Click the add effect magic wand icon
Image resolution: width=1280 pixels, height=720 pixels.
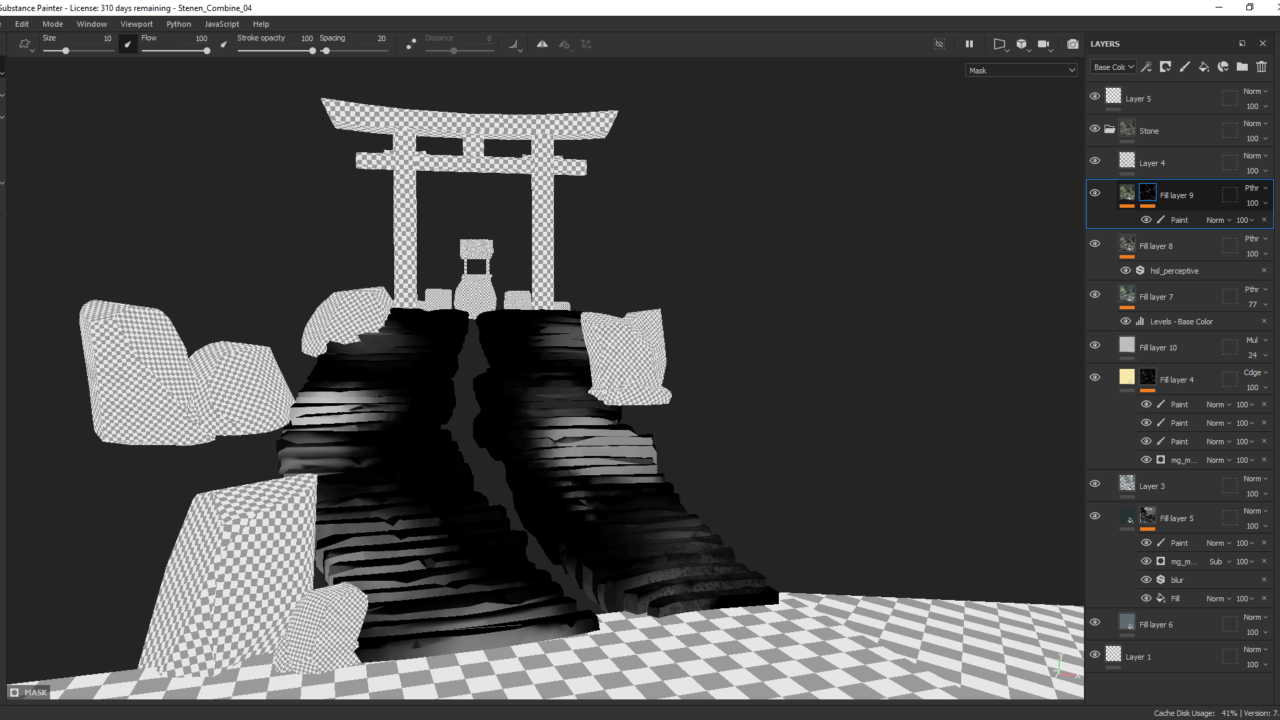tap(1146, 67)
